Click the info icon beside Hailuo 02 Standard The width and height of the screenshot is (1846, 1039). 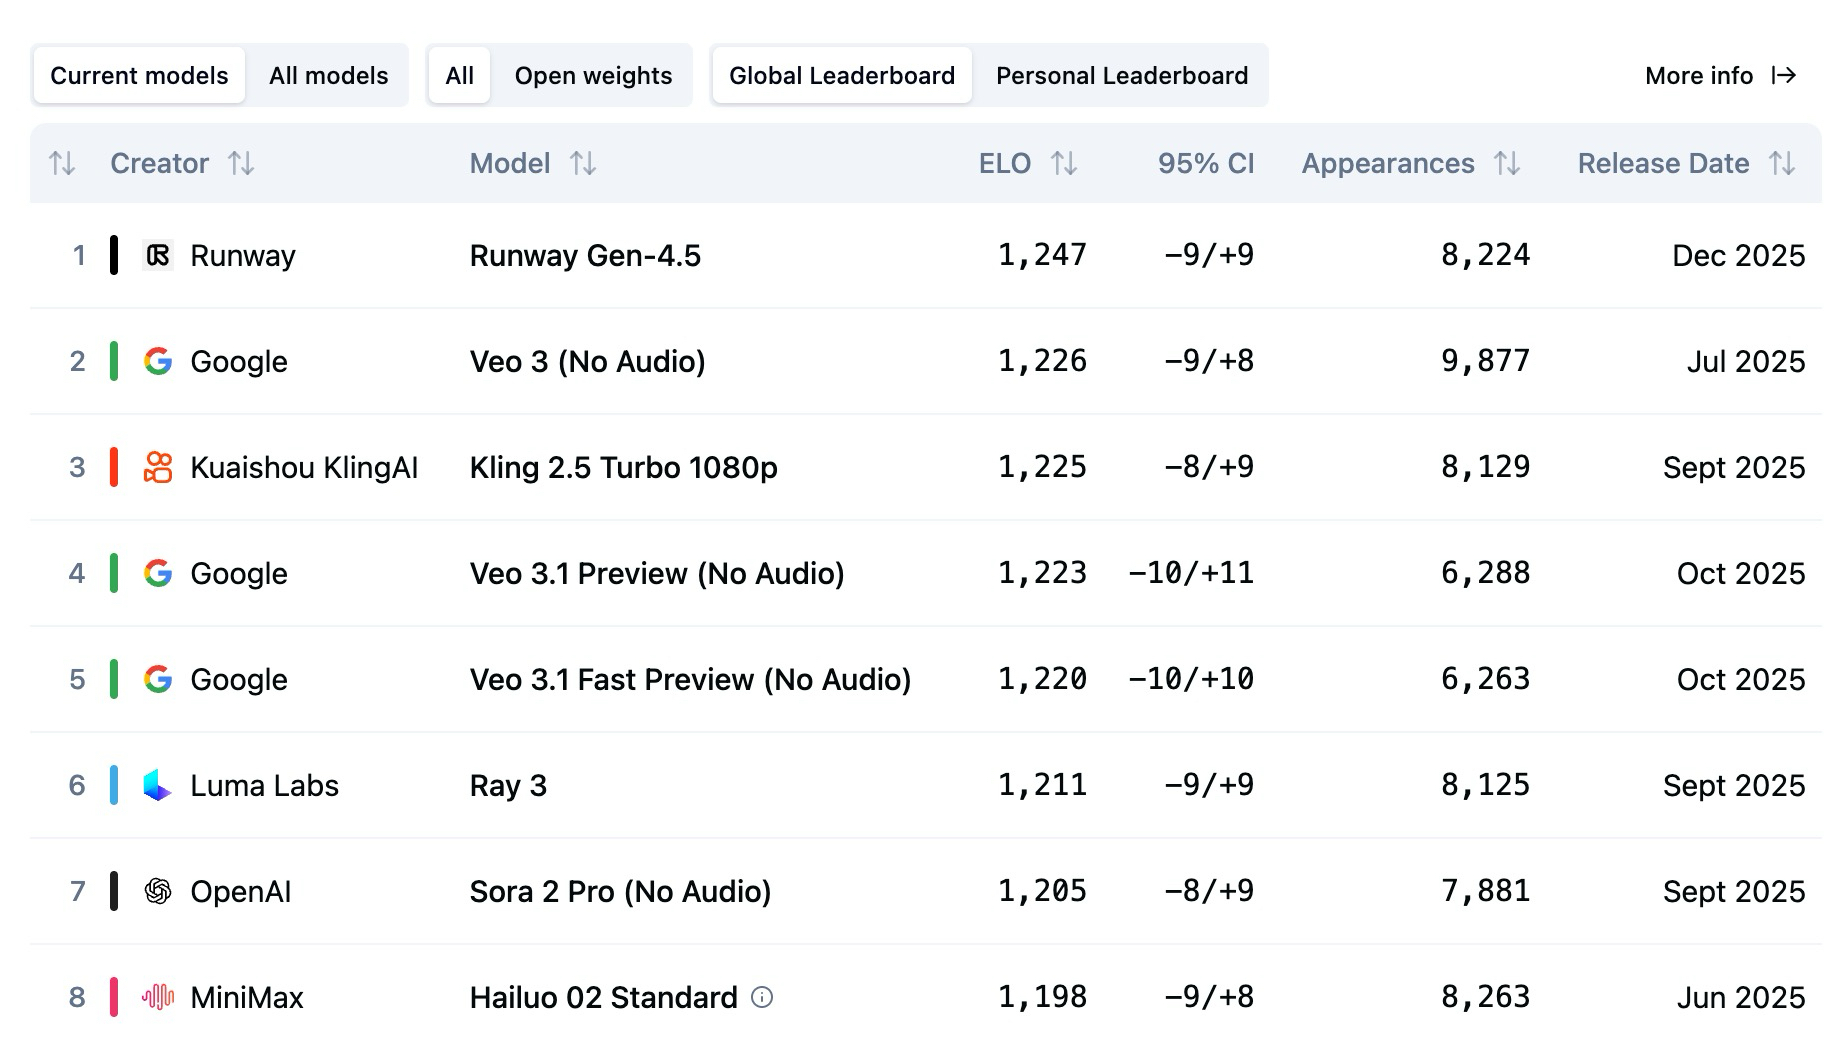[x=762, y=997]
